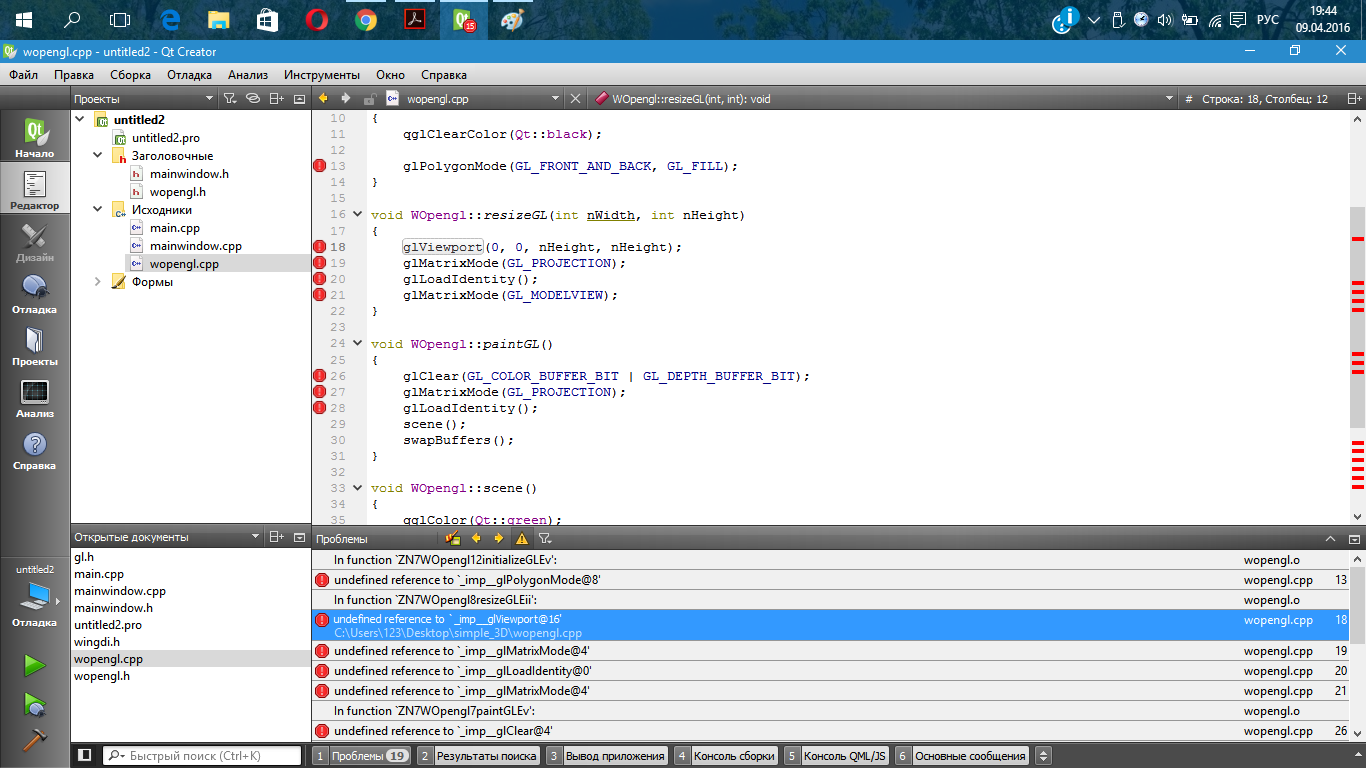Run the project with green arrow
Screen dimensions: 1371x770
coord(35,665)
